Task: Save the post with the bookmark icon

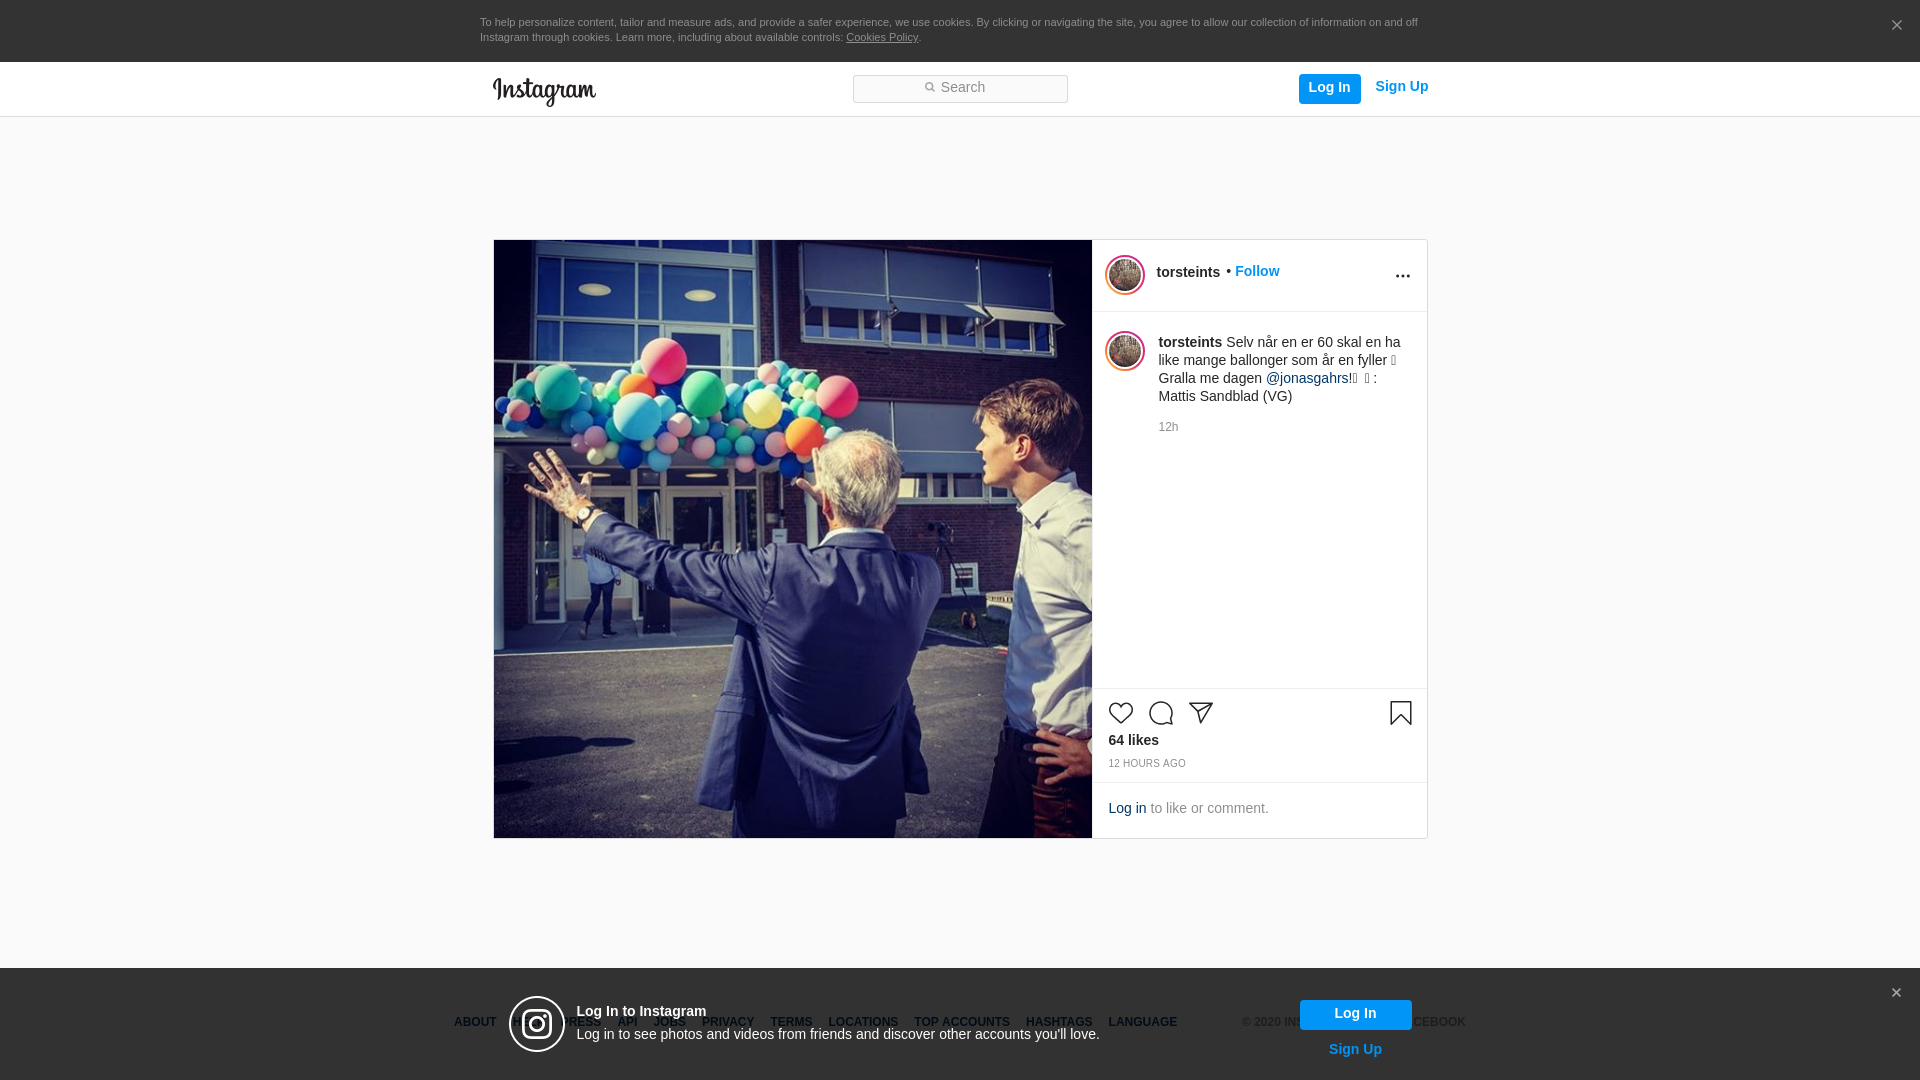Action: click(x=1400, y=713)
